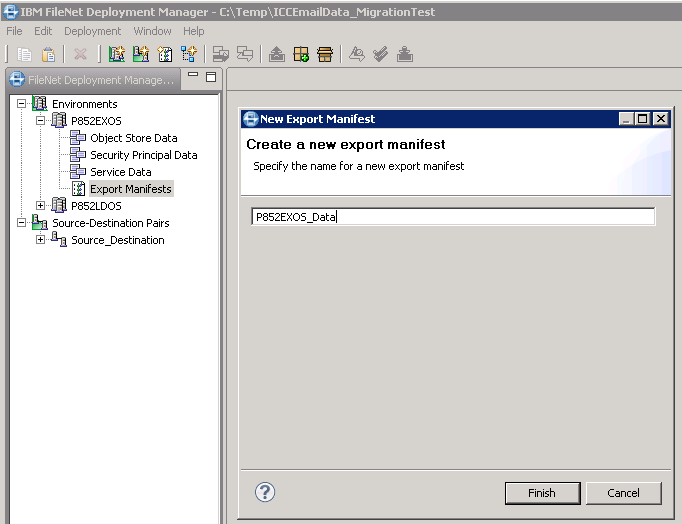Click the Service Data icon

(78, 171)
